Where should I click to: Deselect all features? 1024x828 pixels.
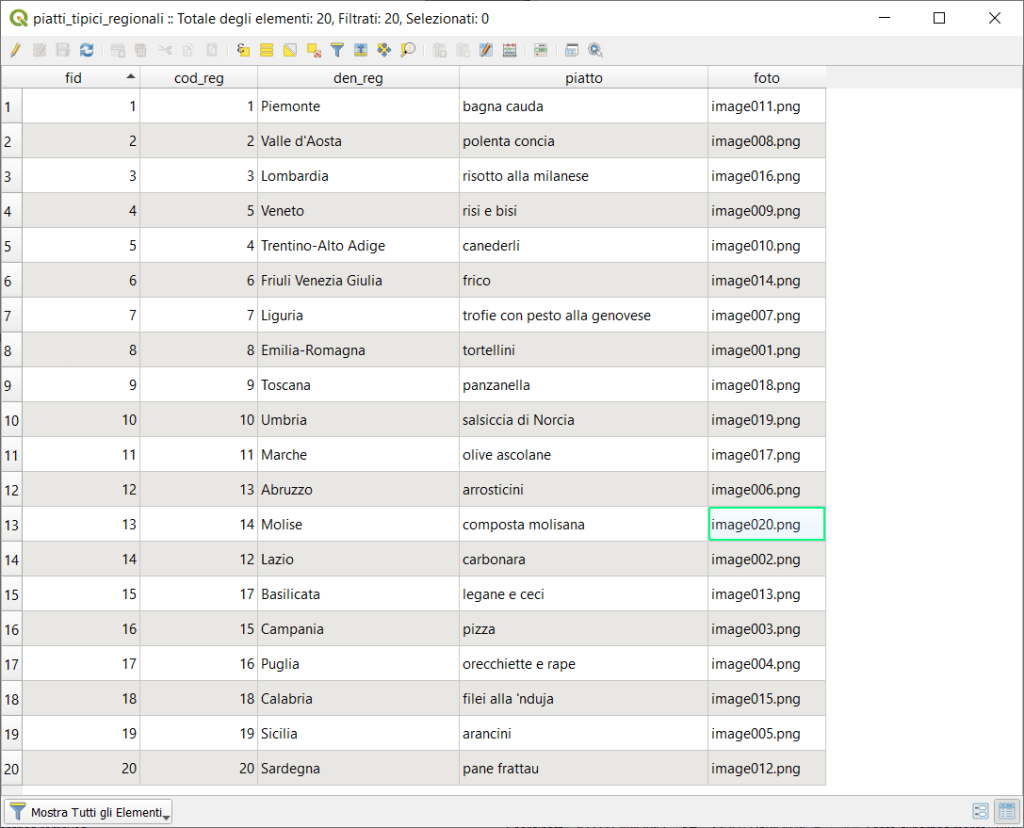point(314,50)
